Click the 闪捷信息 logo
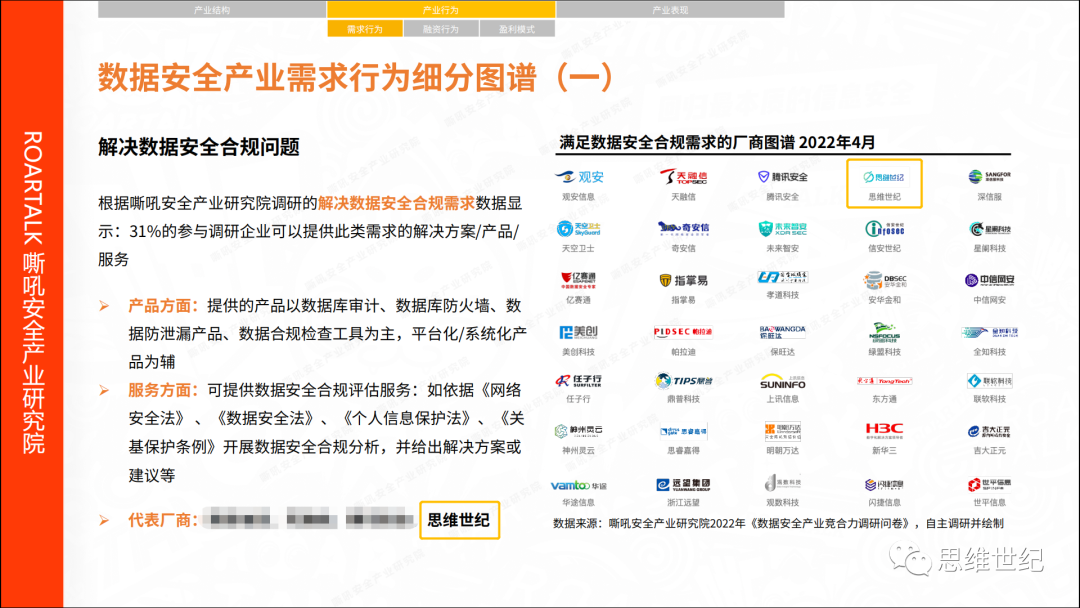Screen dimensions: 1080x608 [884, 485]
